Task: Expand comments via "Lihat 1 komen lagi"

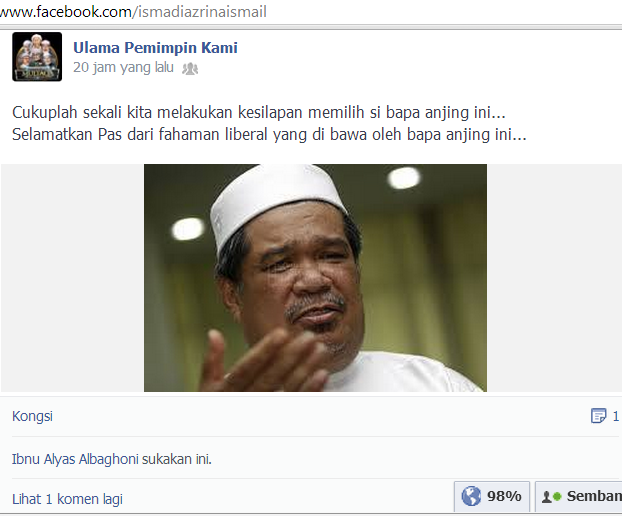Action: [67, 499]
